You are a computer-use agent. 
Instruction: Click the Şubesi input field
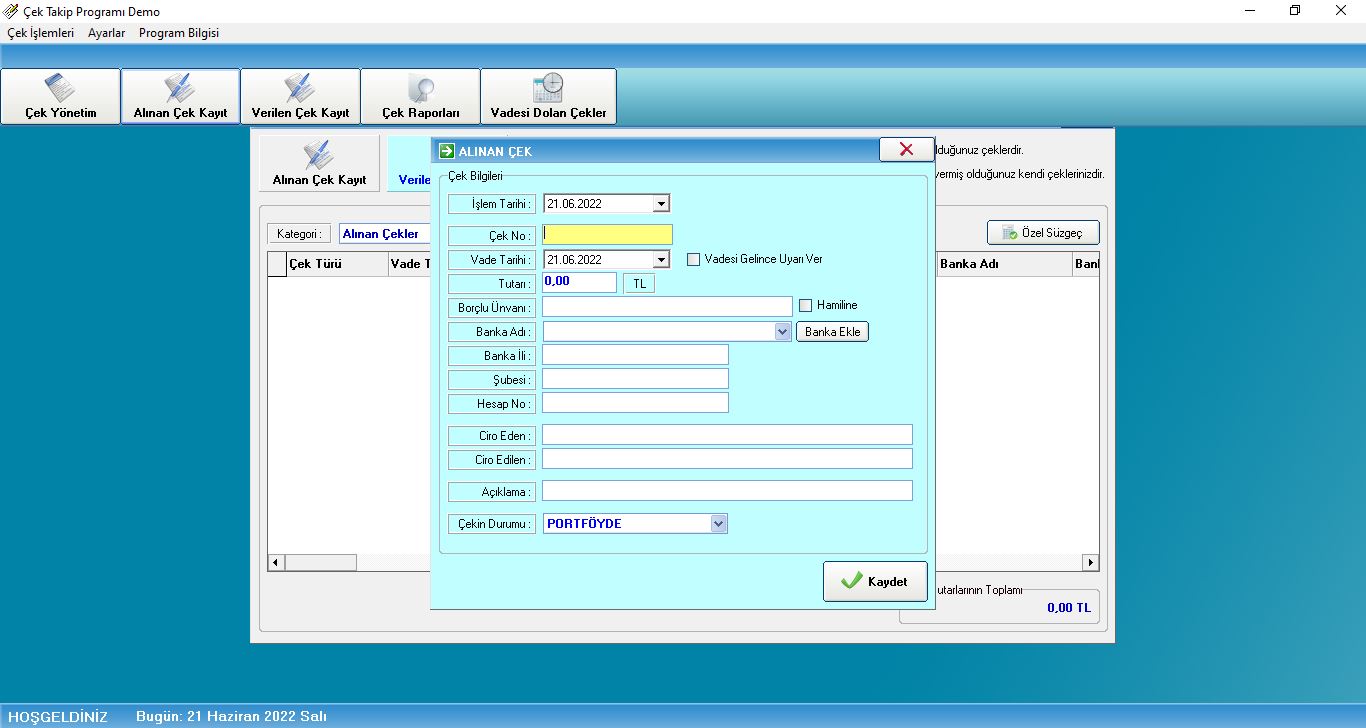(x=635, y=379)
